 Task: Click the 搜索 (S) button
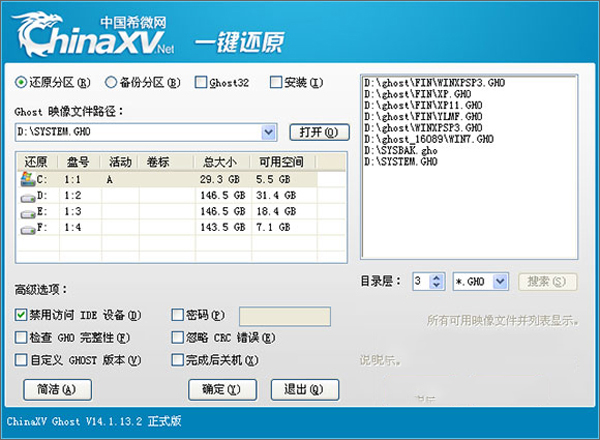548,282
